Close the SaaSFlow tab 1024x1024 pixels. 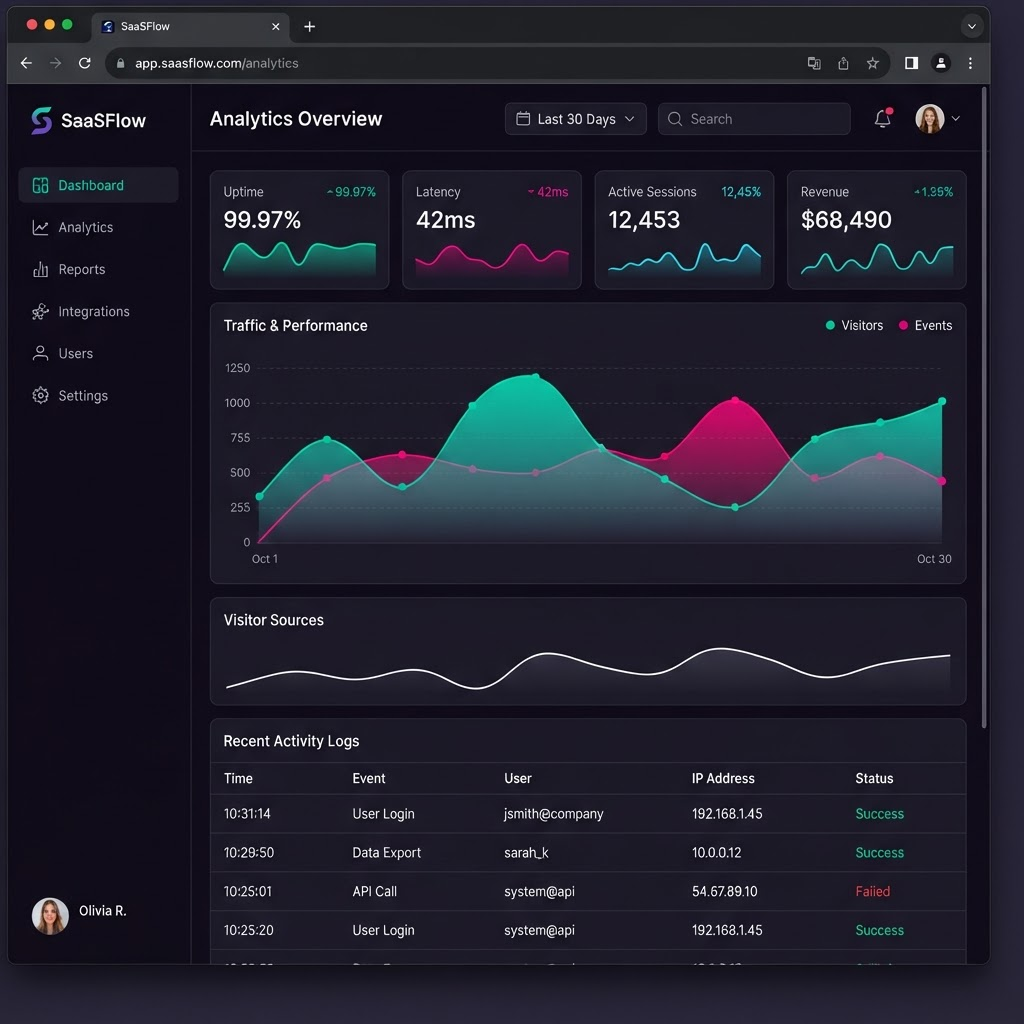[276, 27]
